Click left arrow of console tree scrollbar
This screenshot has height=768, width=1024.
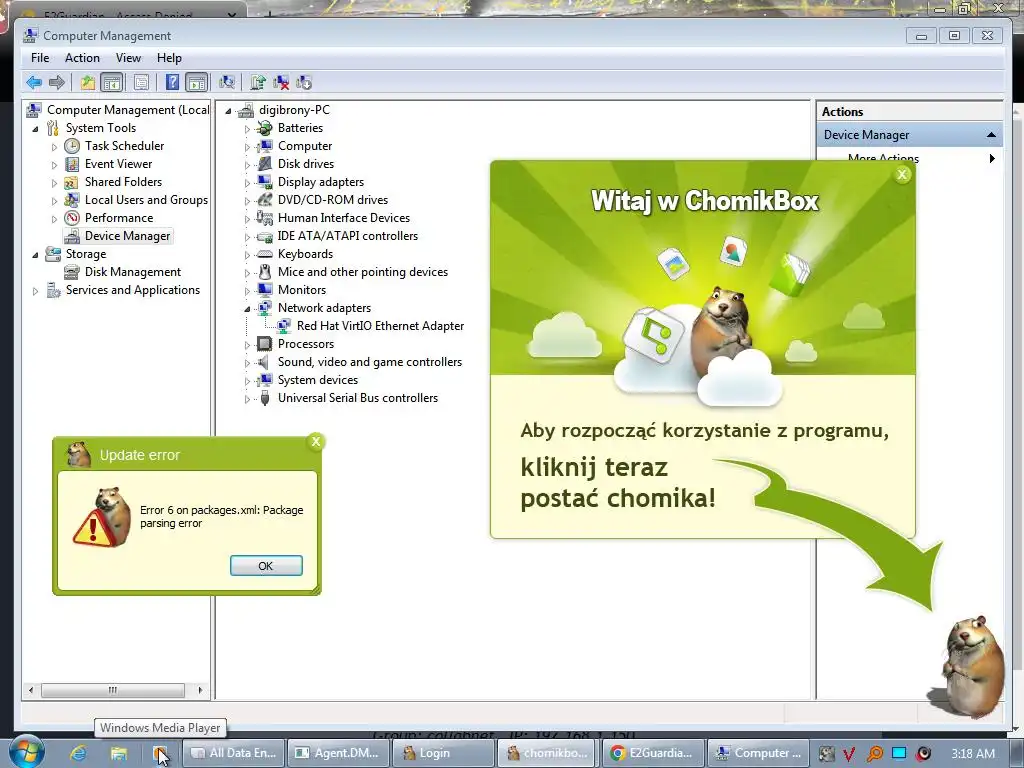tap(31, 690)
